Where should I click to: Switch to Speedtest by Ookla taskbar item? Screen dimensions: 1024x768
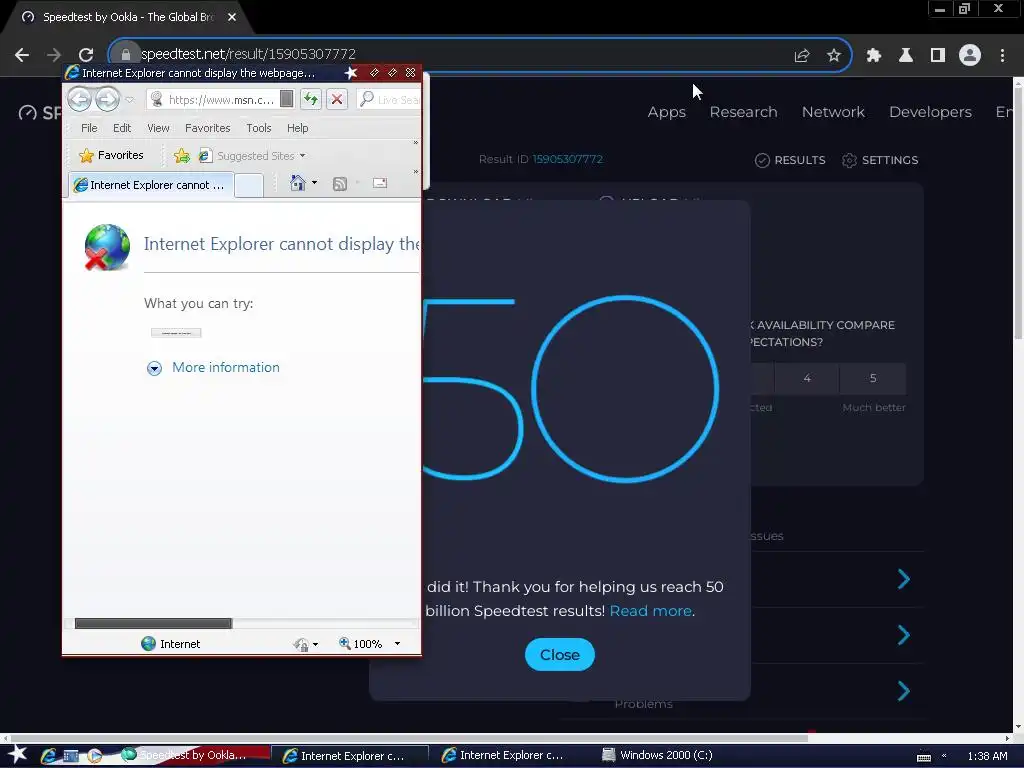[x=195, y=755]
